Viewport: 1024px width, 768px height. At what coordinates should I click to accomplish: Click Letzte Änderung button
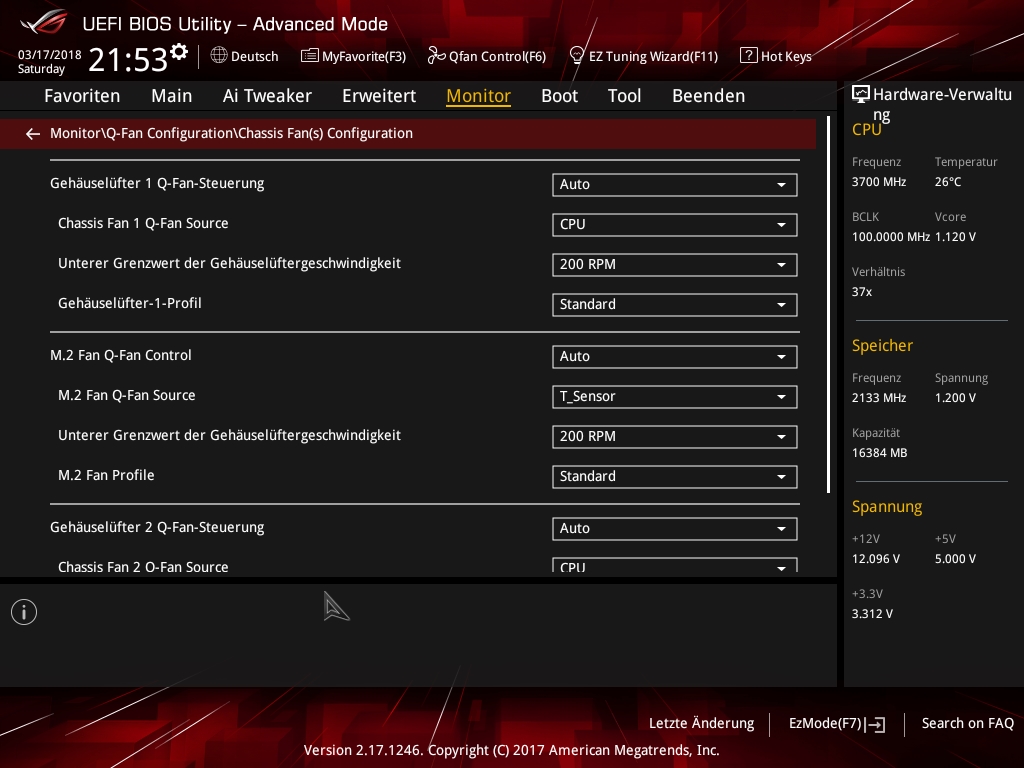click(701, 724)
